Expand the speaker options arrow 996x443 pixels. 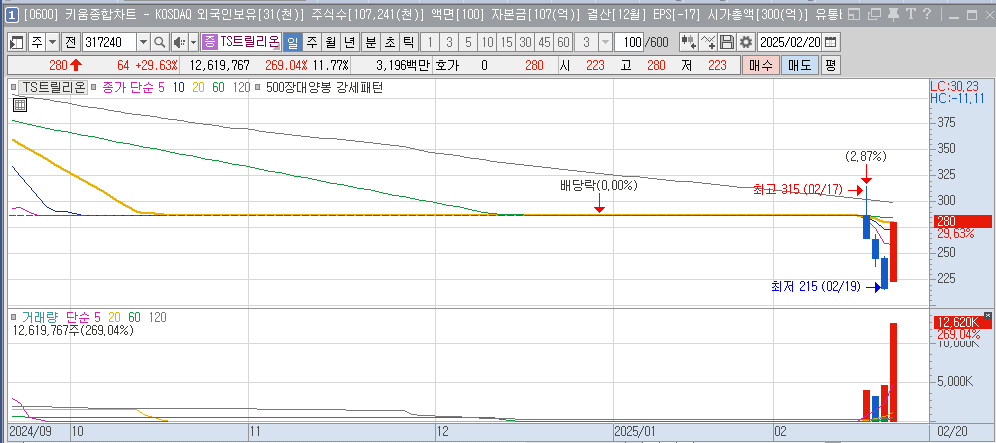point(194,43)
